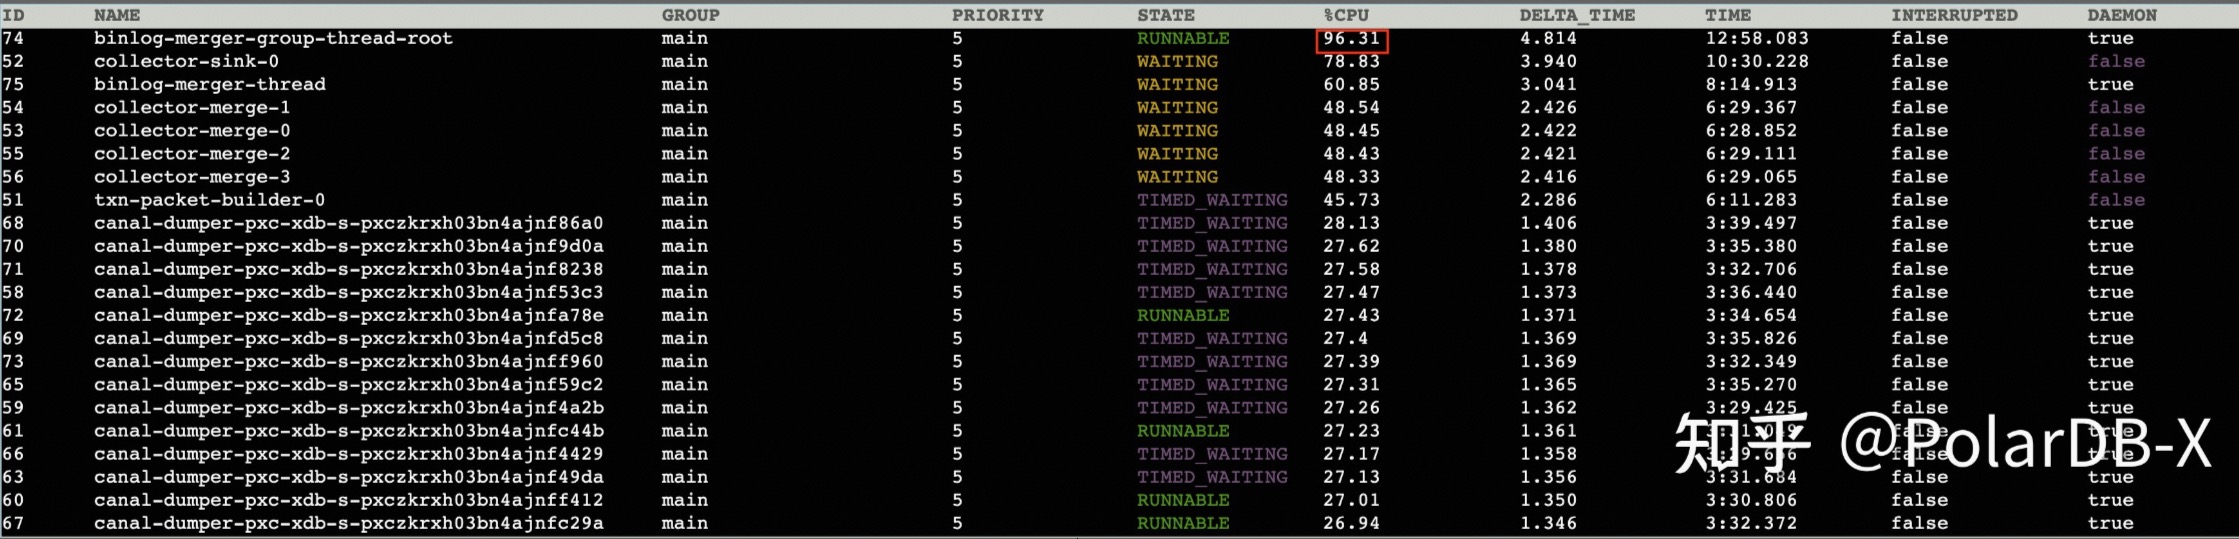The width and height of the screenshot is (2239, 539).
Task: Click the time value 6:11.283
Action: (1751, 199)
